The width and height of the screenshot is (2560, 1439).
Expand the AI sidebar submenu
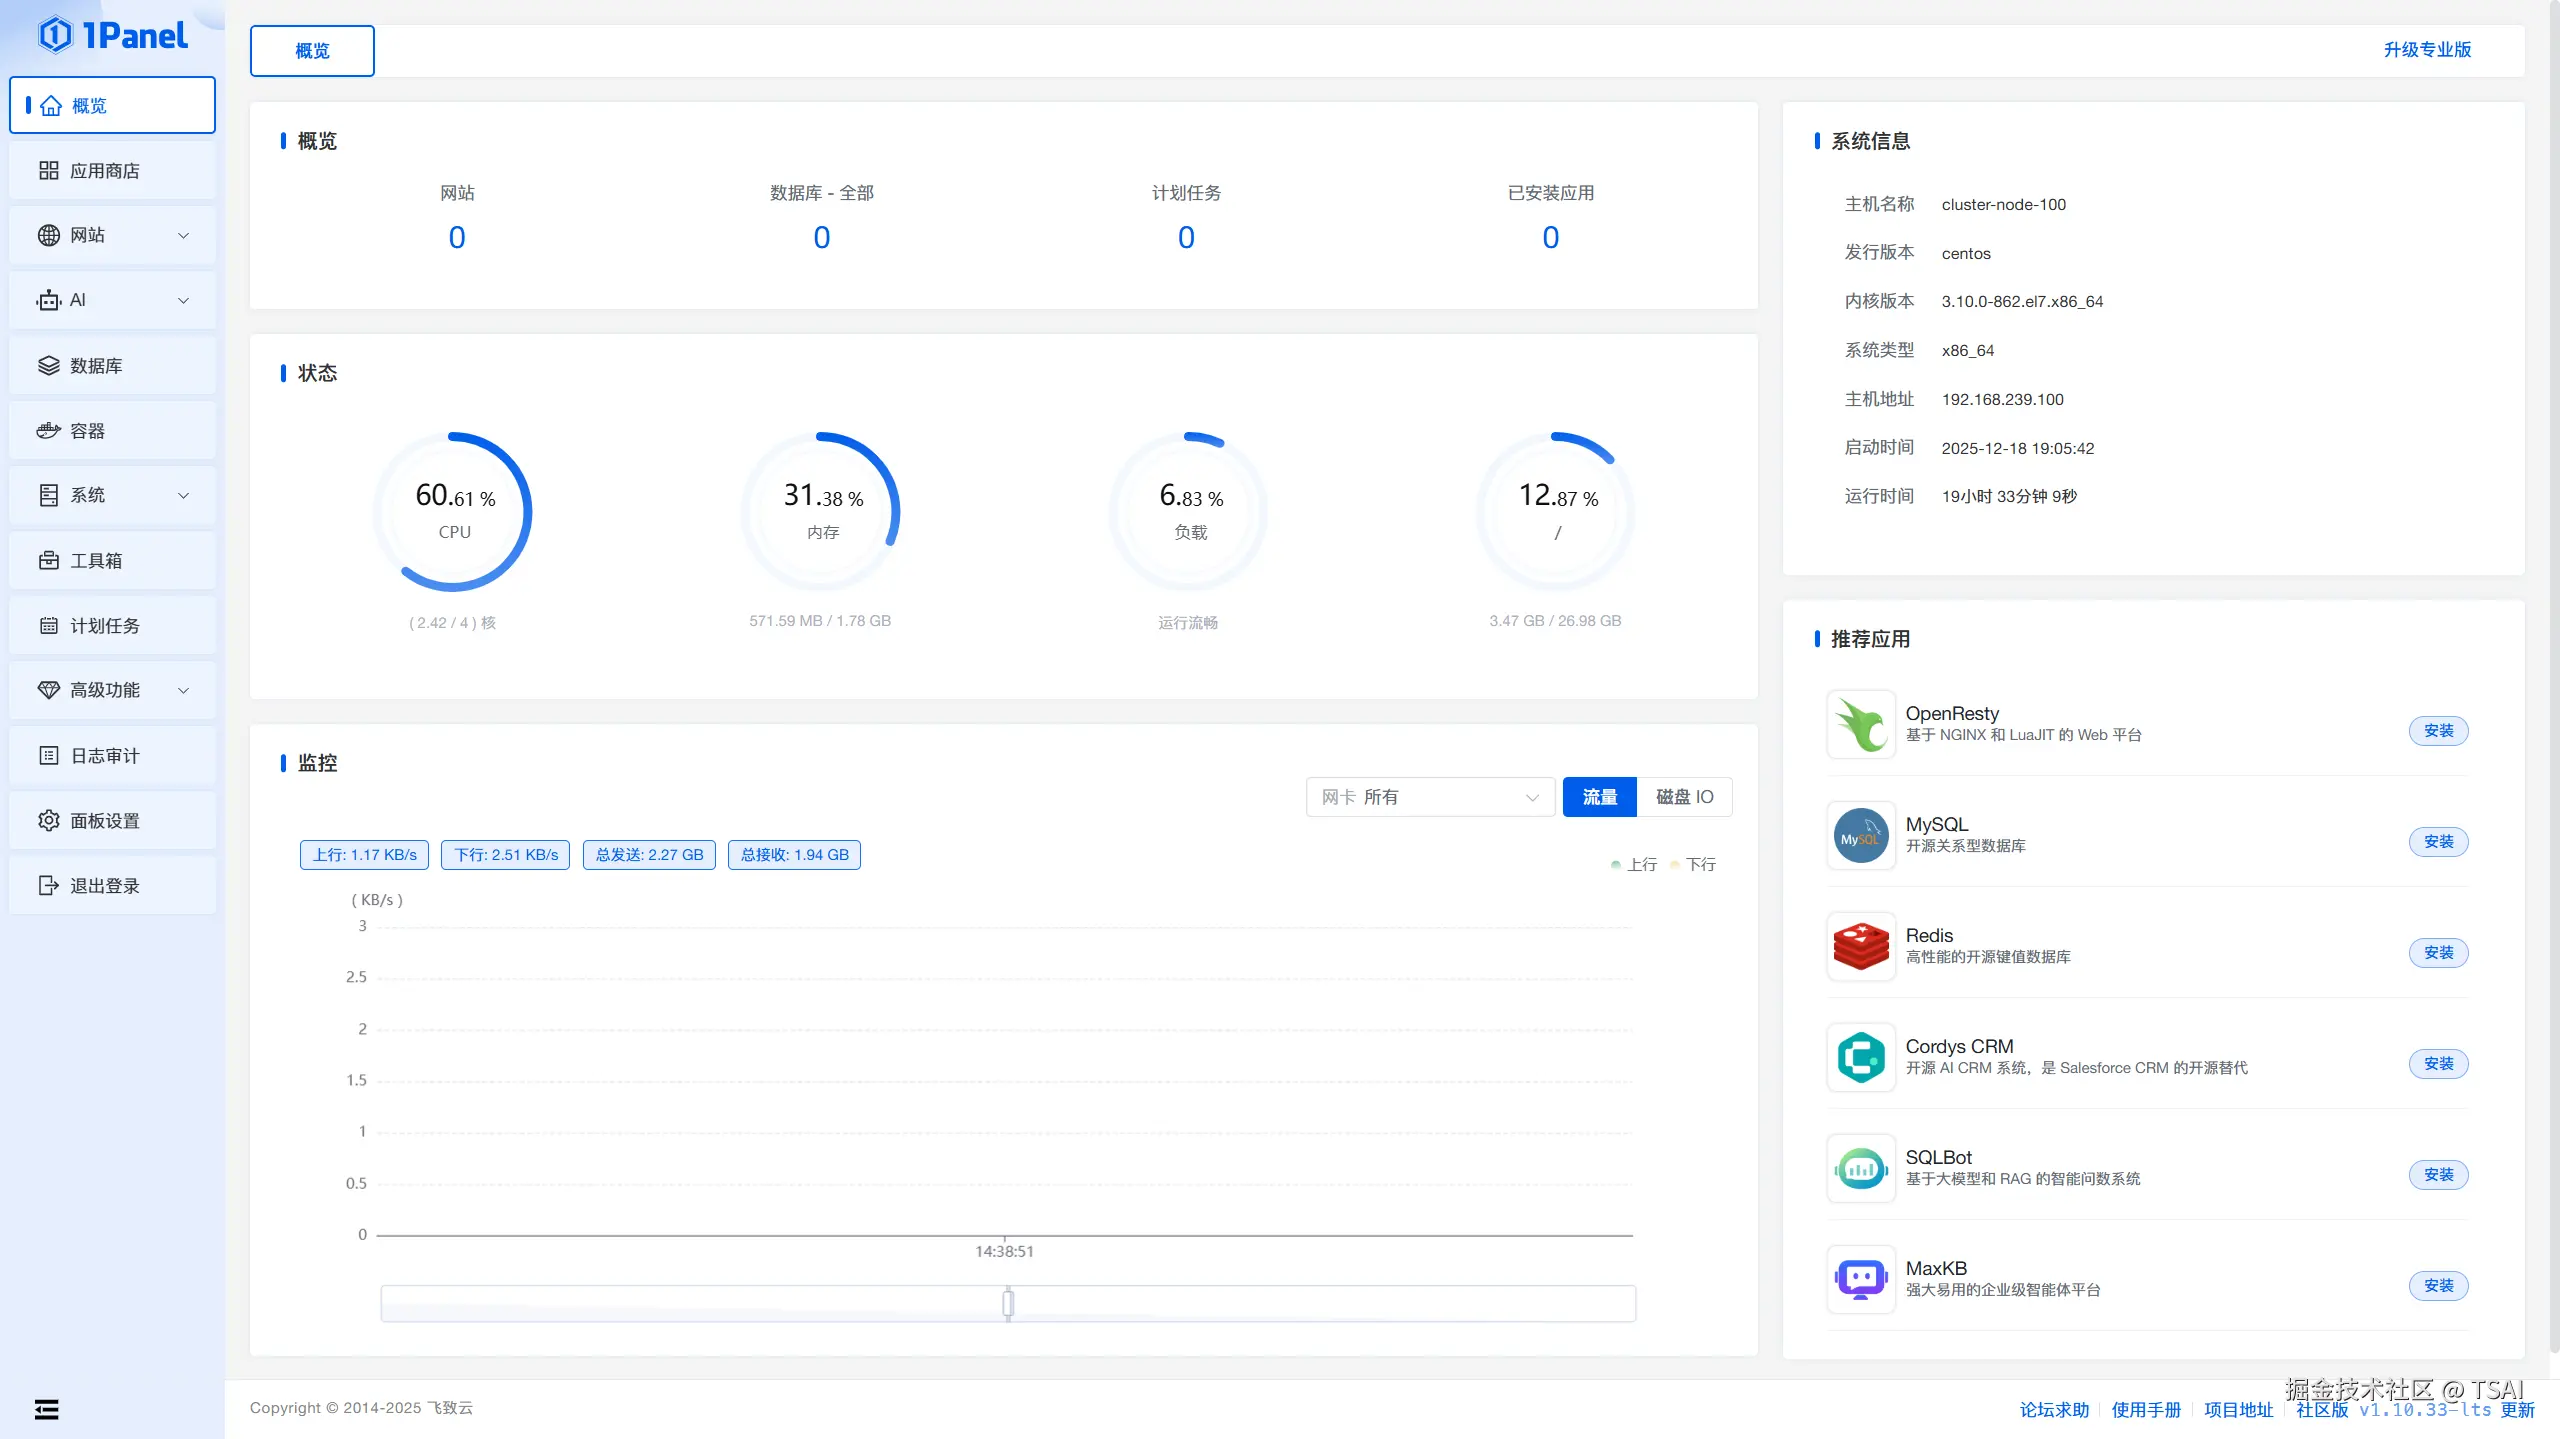[x=184, y=301]
